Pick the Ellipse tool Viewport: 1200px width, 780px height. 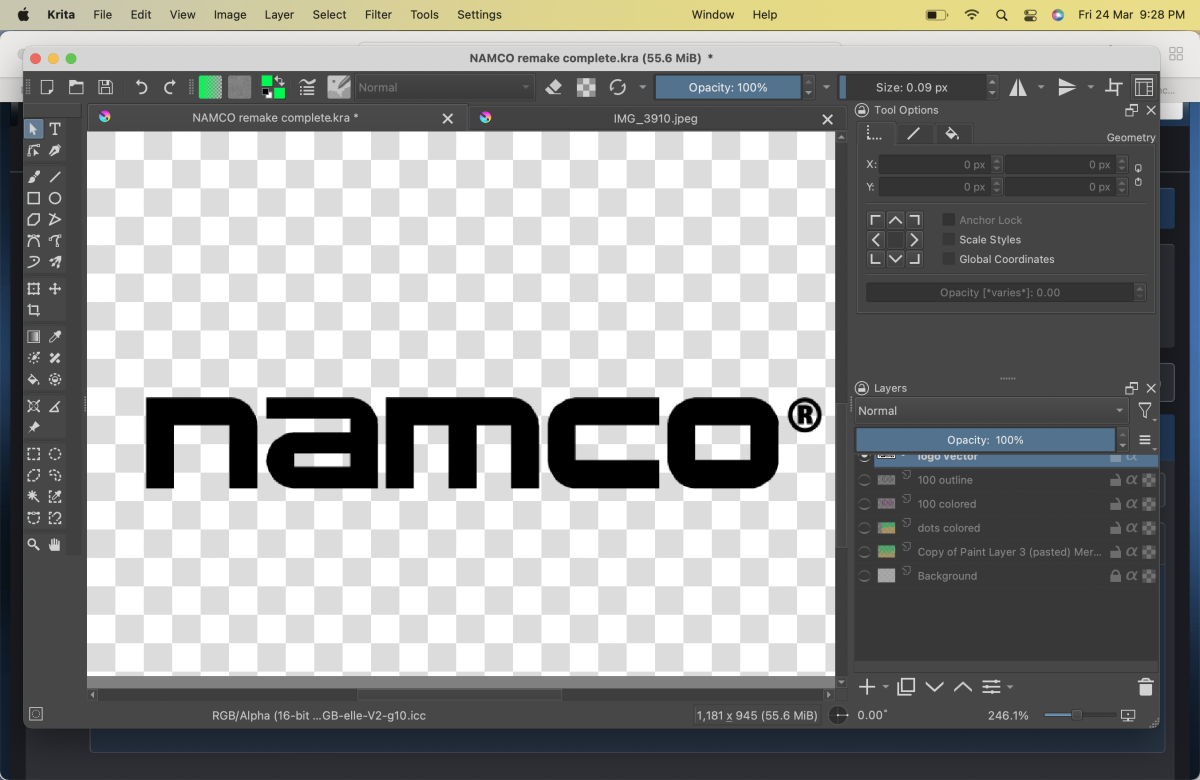[55, 198]
